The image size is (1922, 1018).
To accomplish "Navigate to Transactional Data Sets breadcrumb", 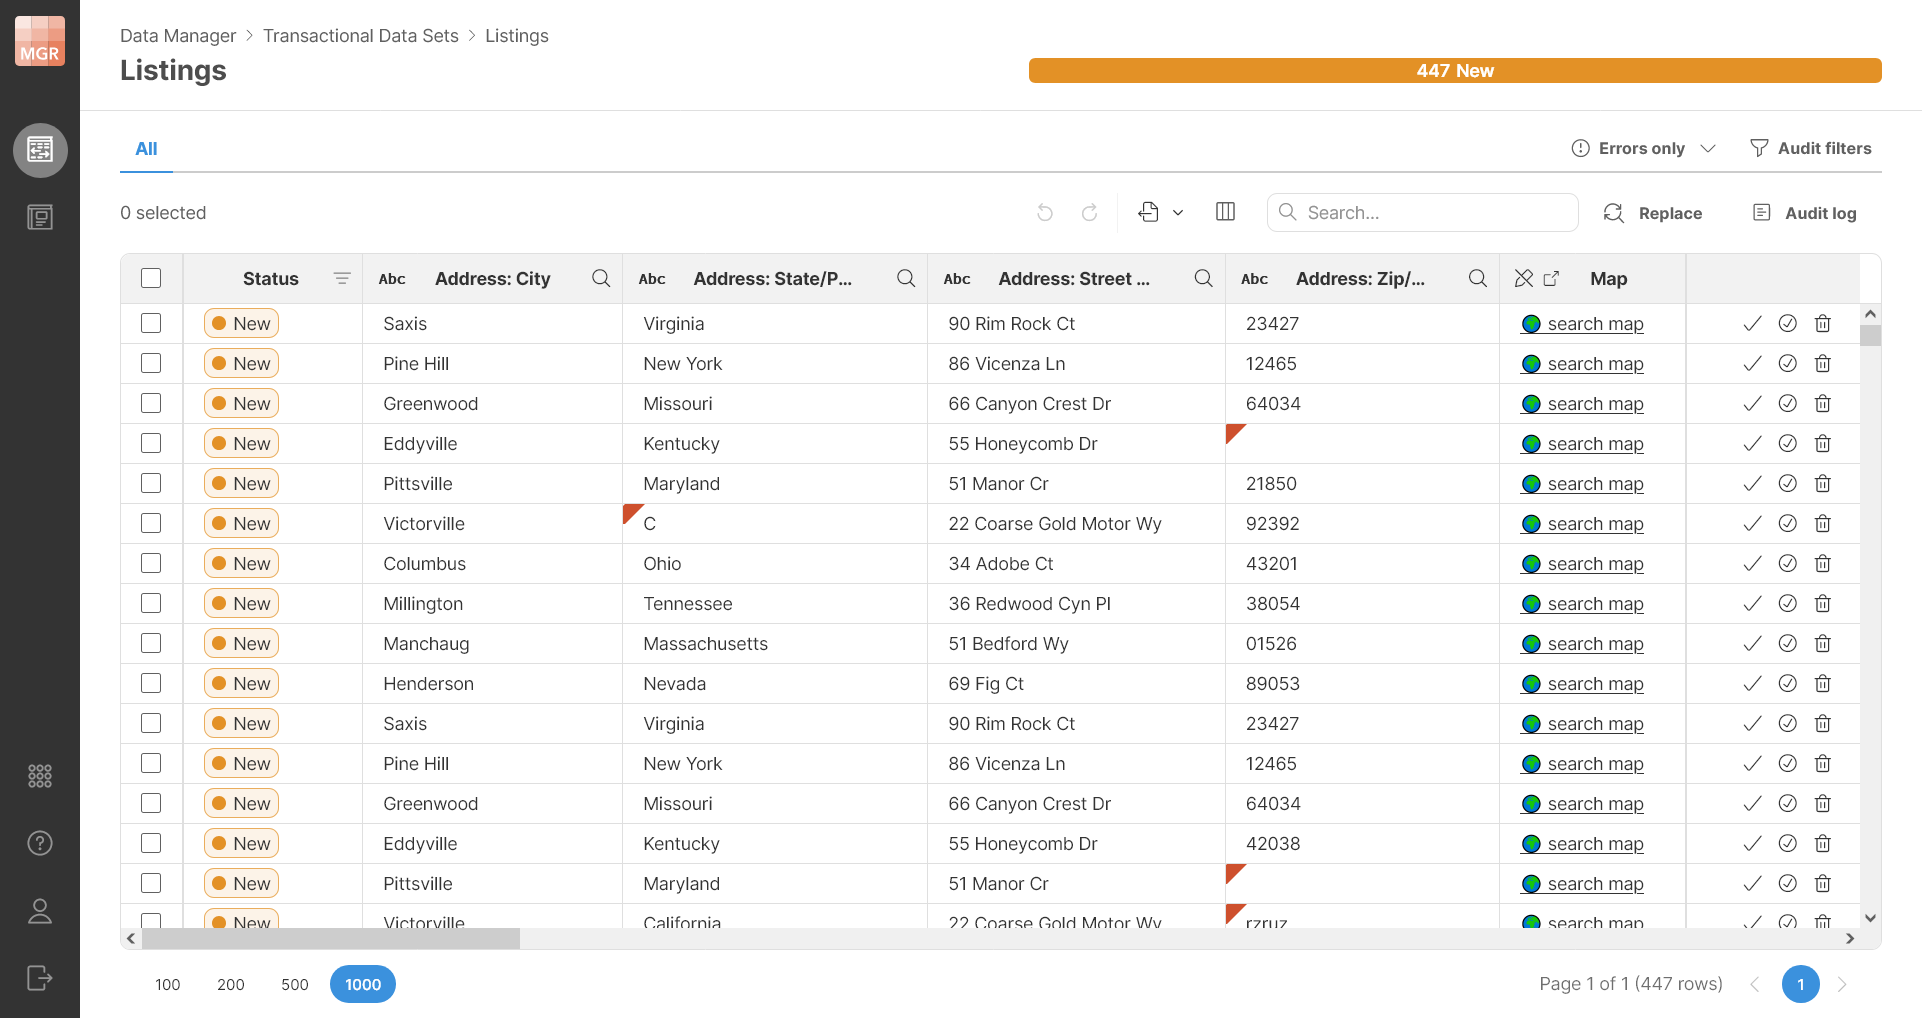I will pos(361,35).
